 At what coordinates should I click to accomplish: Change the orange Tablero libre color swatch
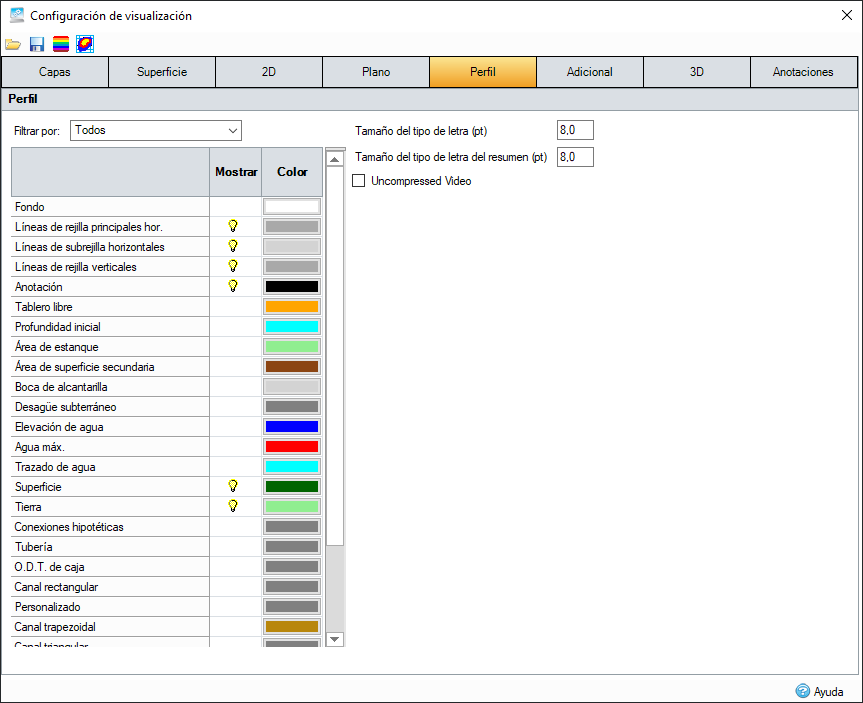coord(292,307)
